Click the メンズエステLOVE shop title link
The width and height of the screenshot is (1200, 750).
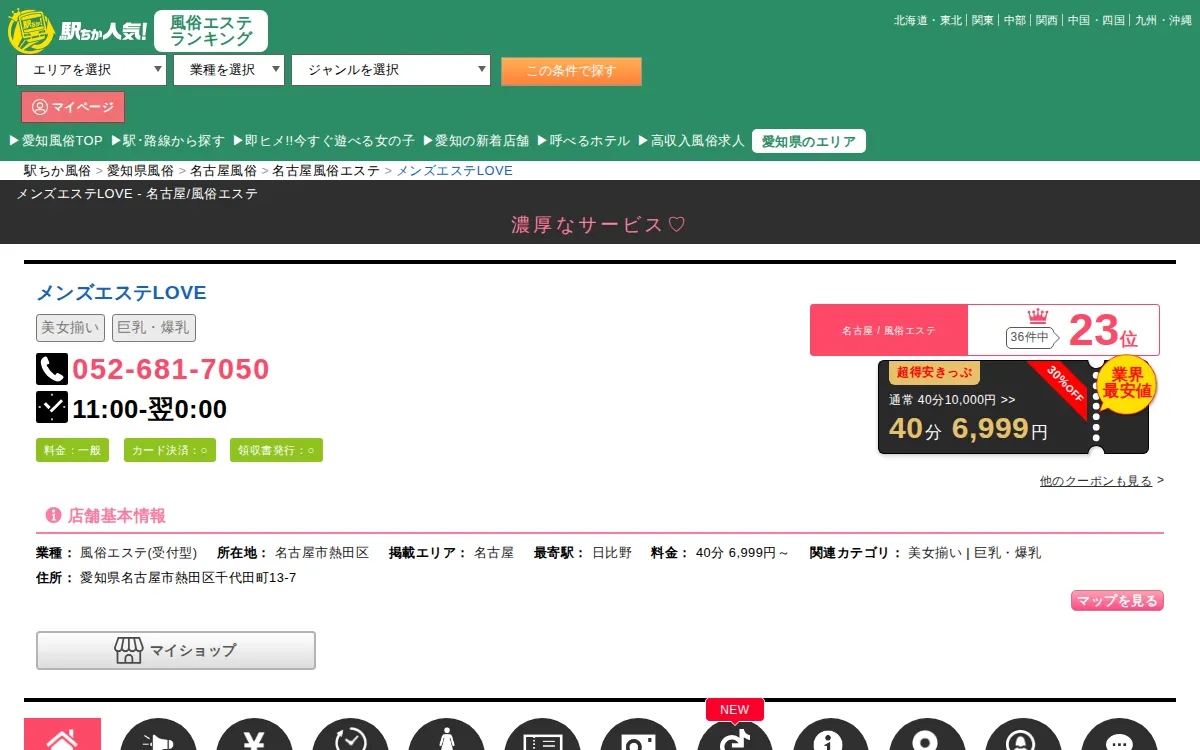pos(121,293)
